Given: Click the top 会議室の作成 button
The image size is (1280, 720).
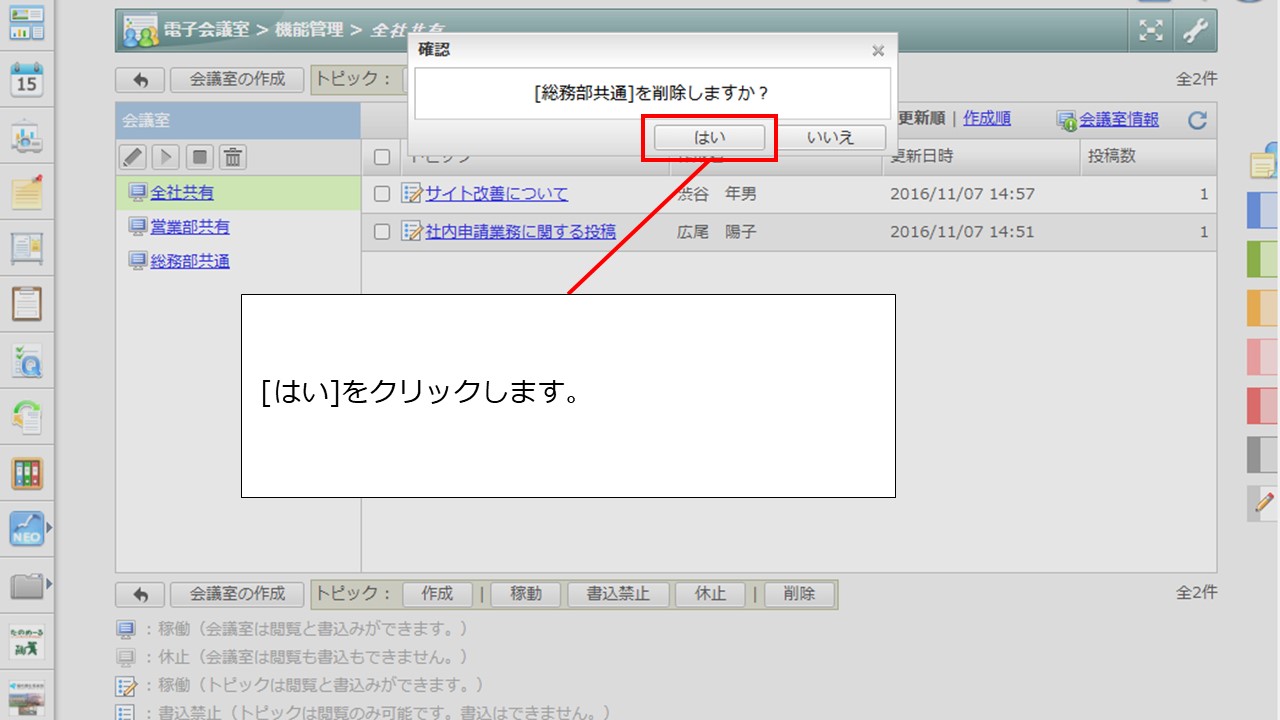Looking at the screenshot, I should (238, 80).
